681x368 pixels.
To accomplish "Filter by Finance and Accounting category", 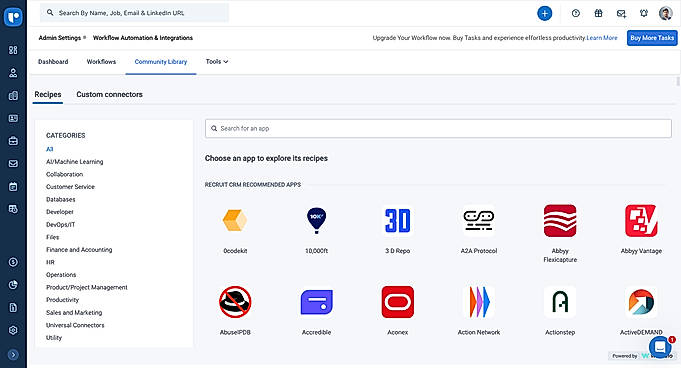I will pyautogui.click(x=79, y=250).
